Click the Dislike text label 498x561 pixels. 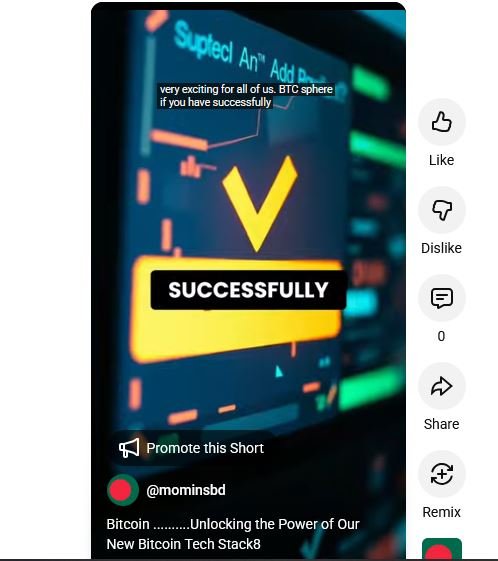pyautogui.click(x=441, y=248)
